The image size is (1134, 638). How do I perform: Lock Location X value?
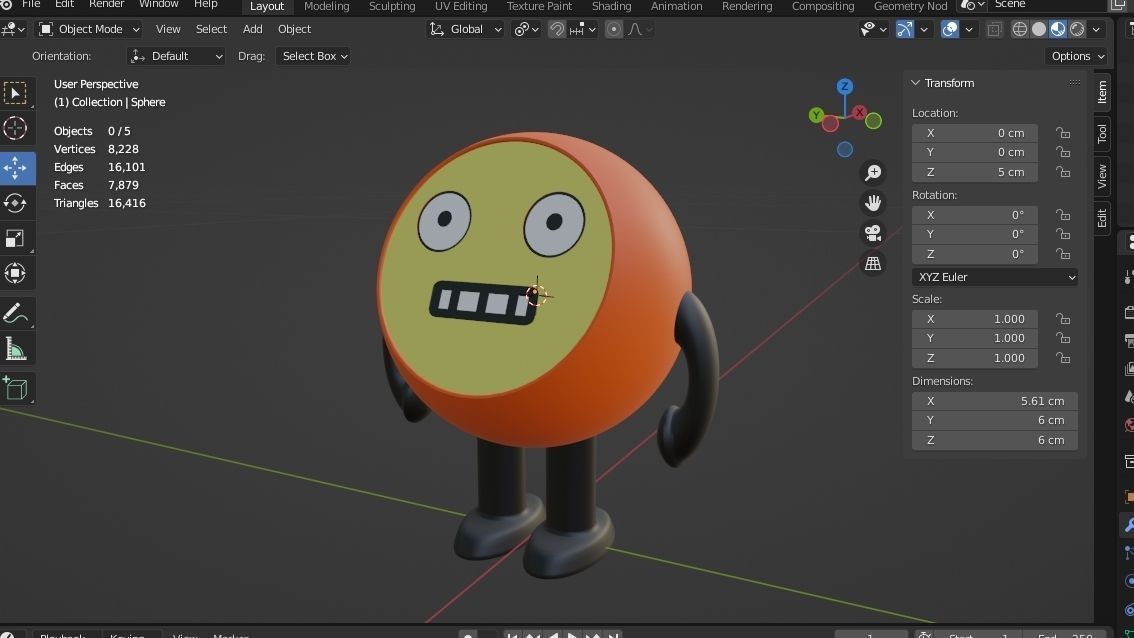coord(1062,133)
